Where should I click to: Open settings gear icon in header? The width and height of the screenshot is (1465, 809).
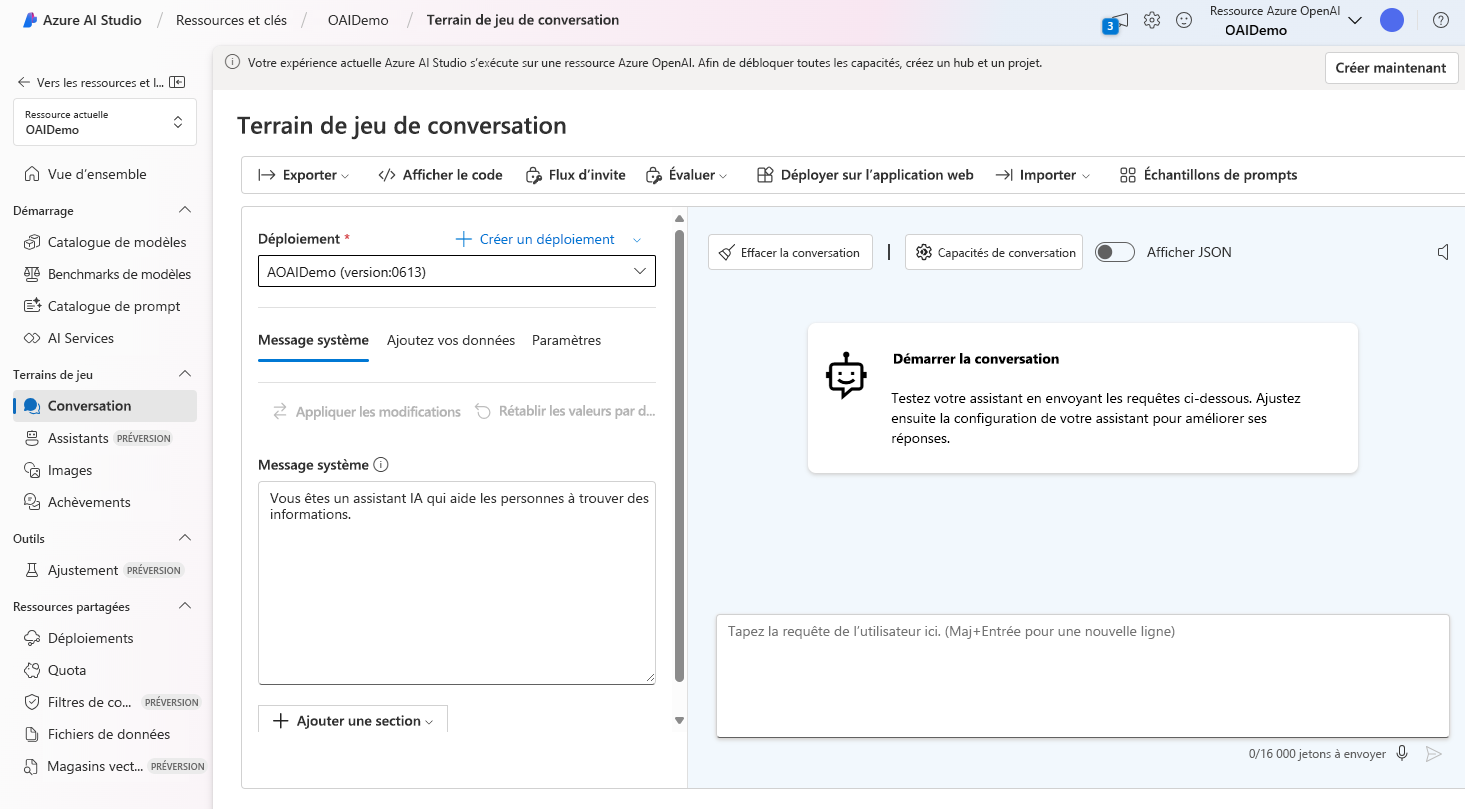click(1152, 20)
